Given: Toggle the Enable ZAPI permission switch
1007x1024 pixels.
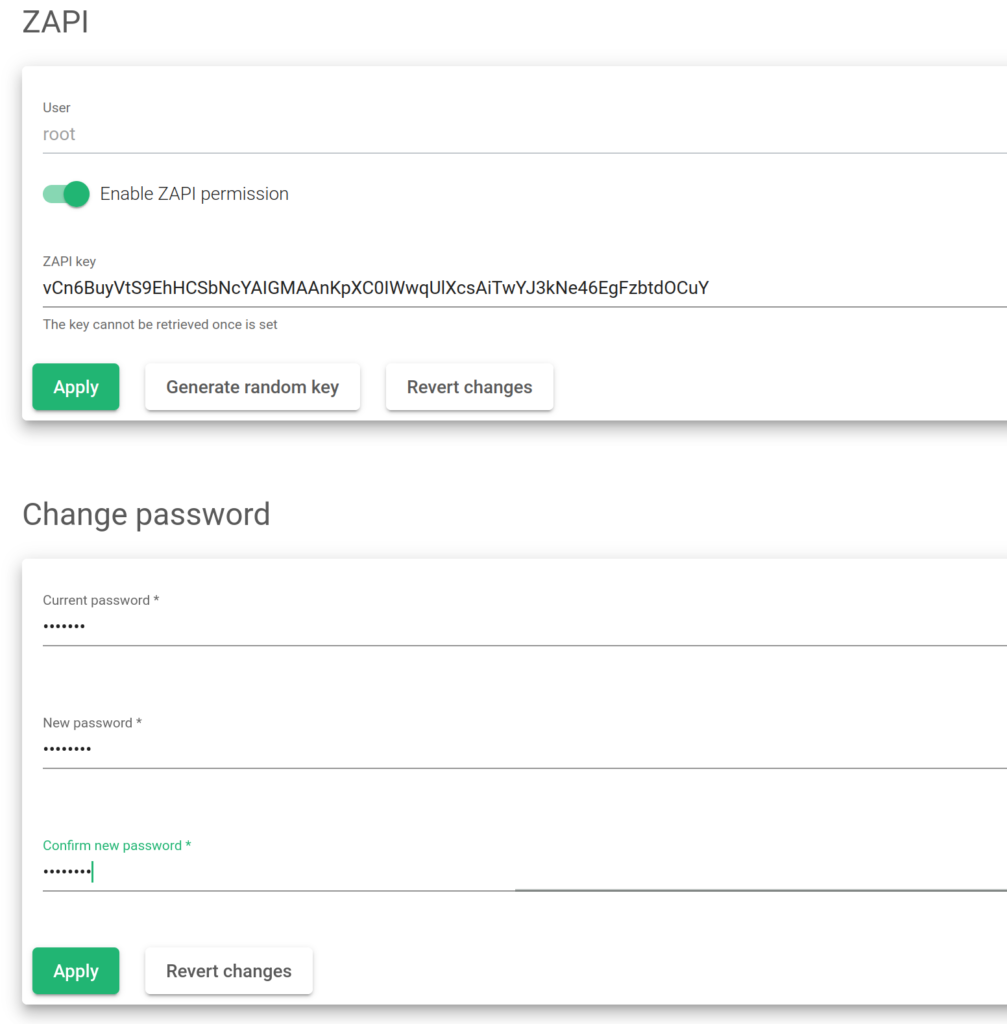Looking at the screenshot, I should pyautogui.click(x=66, y=194).
